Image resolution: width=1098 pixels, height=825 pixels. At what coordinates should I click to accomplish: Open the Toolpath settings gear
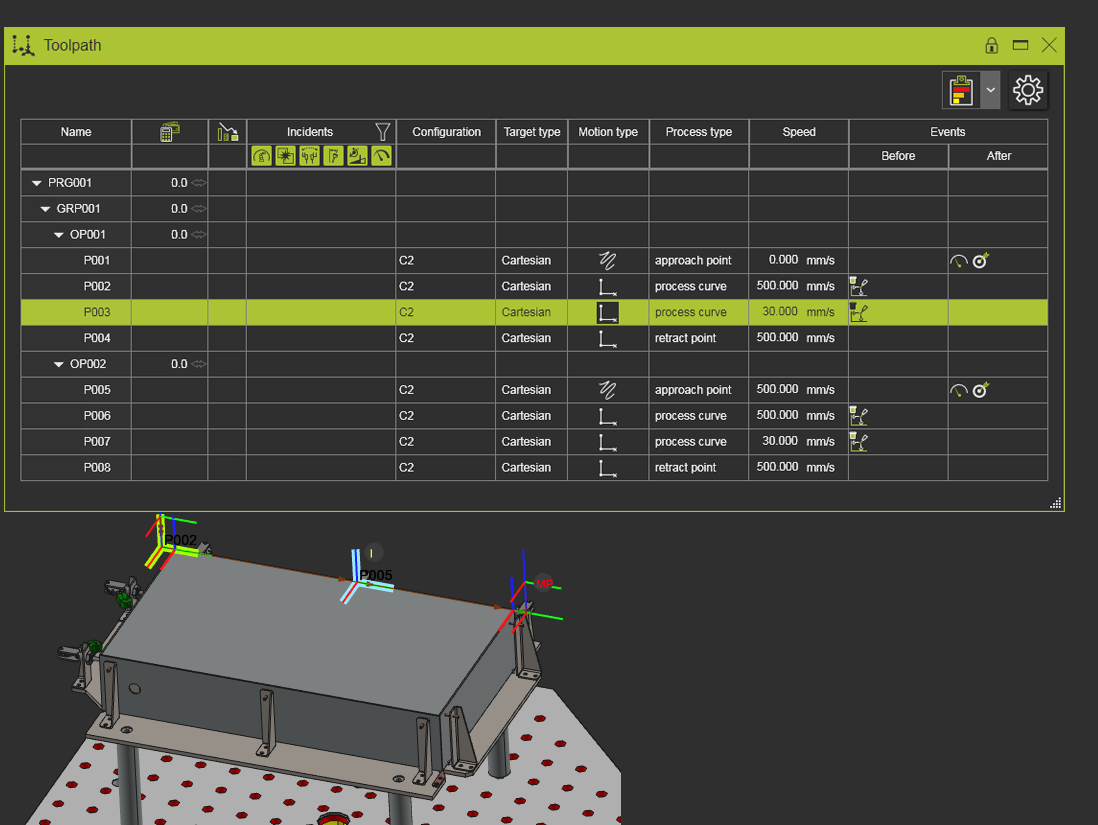click(1028, 90)
